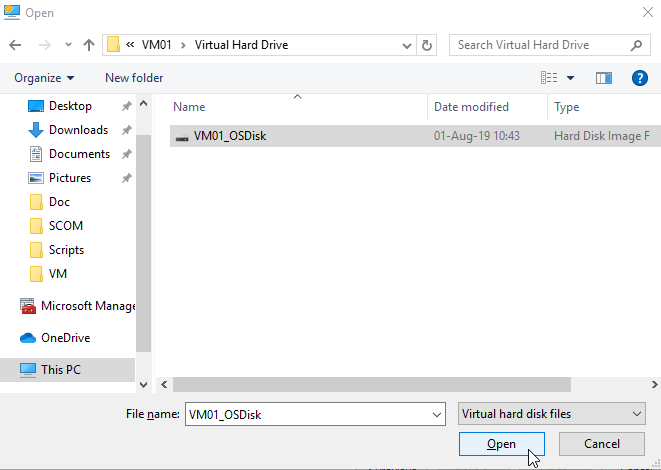Open the Virtual hard disk files type dropdown
The height and width of the screenshot is (470, 661).
pyautogui.click(x=552, y=414)
